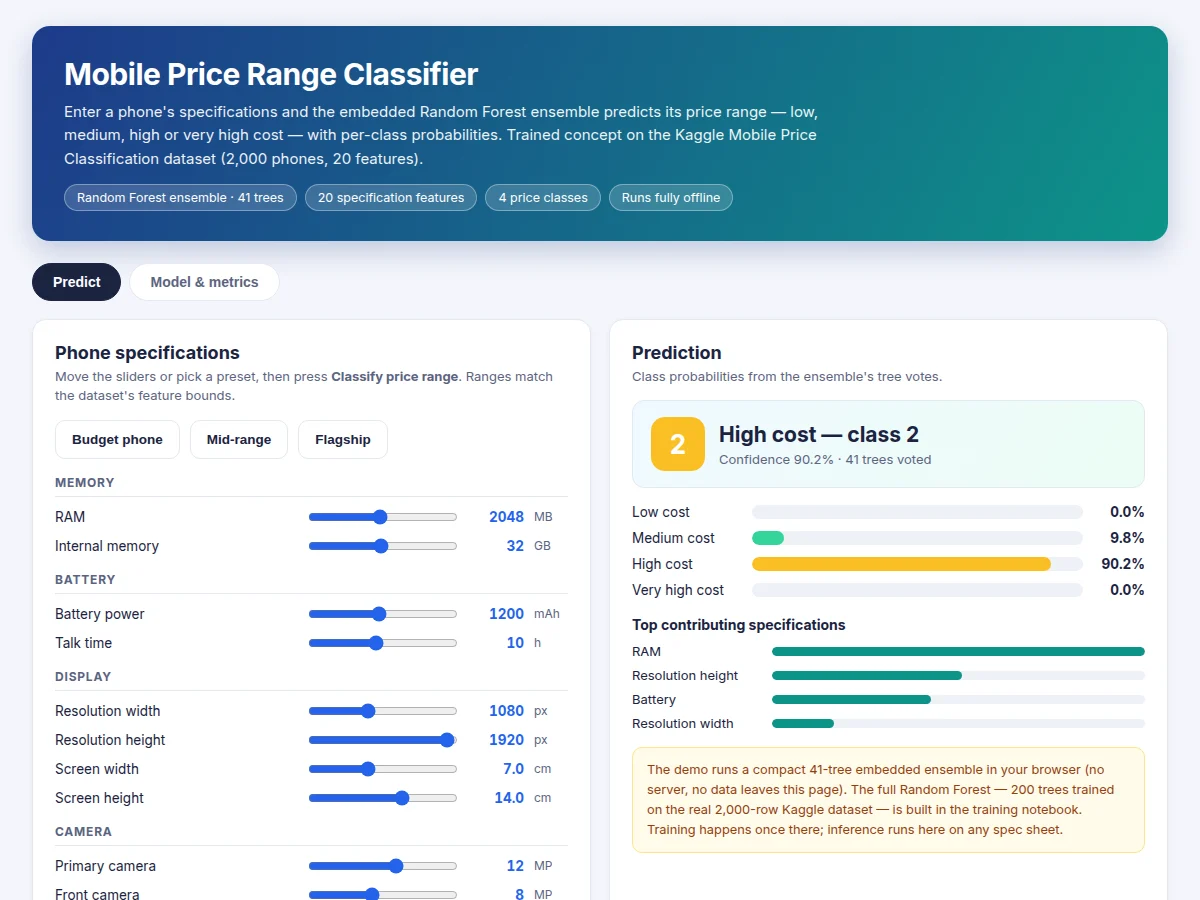Click the Screen height value '14.0'
The height and width of the screenshot is (900, 1200).
pos(509,798)
